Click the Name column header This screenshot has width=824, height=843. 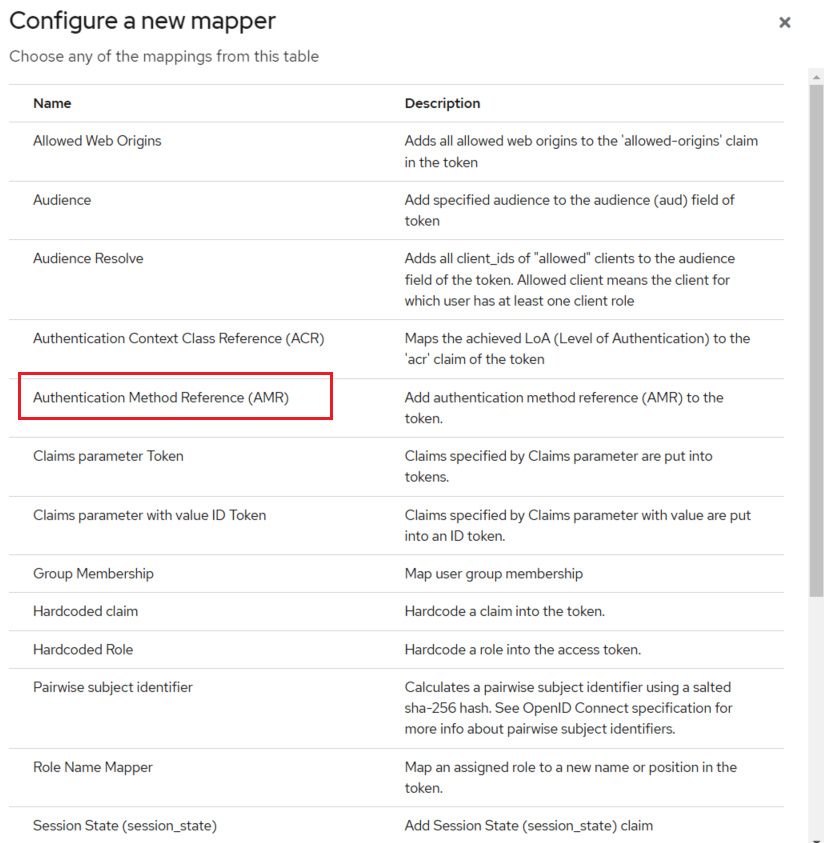pos(52,104)
